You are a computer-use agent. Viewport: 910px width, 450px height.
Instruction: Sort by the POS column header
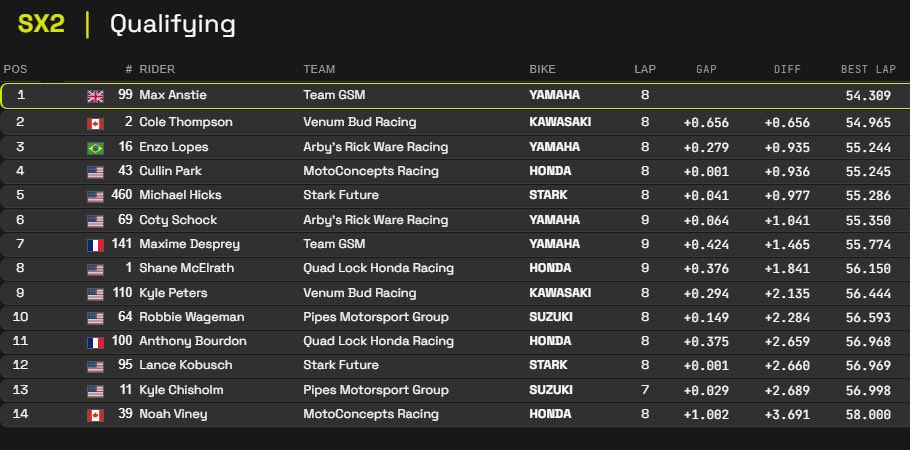[16, 69]
